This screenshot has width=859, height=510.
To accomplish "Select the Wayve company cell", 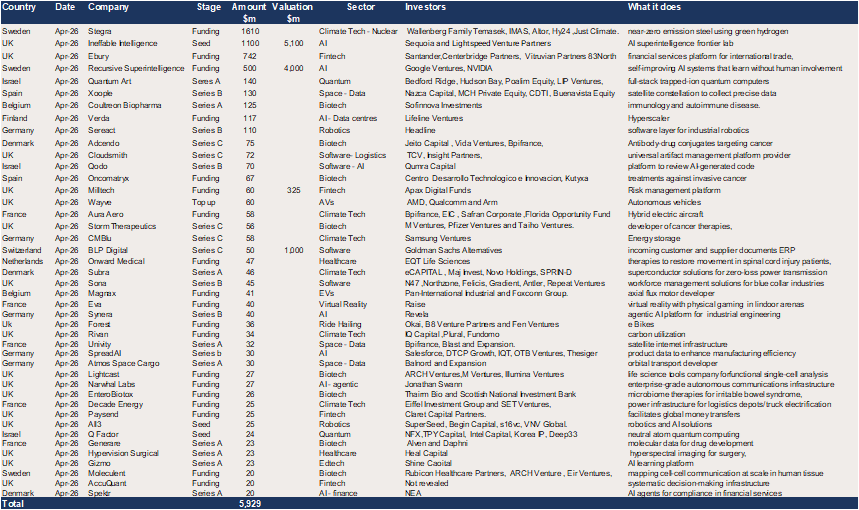I will tap(100, 202).
